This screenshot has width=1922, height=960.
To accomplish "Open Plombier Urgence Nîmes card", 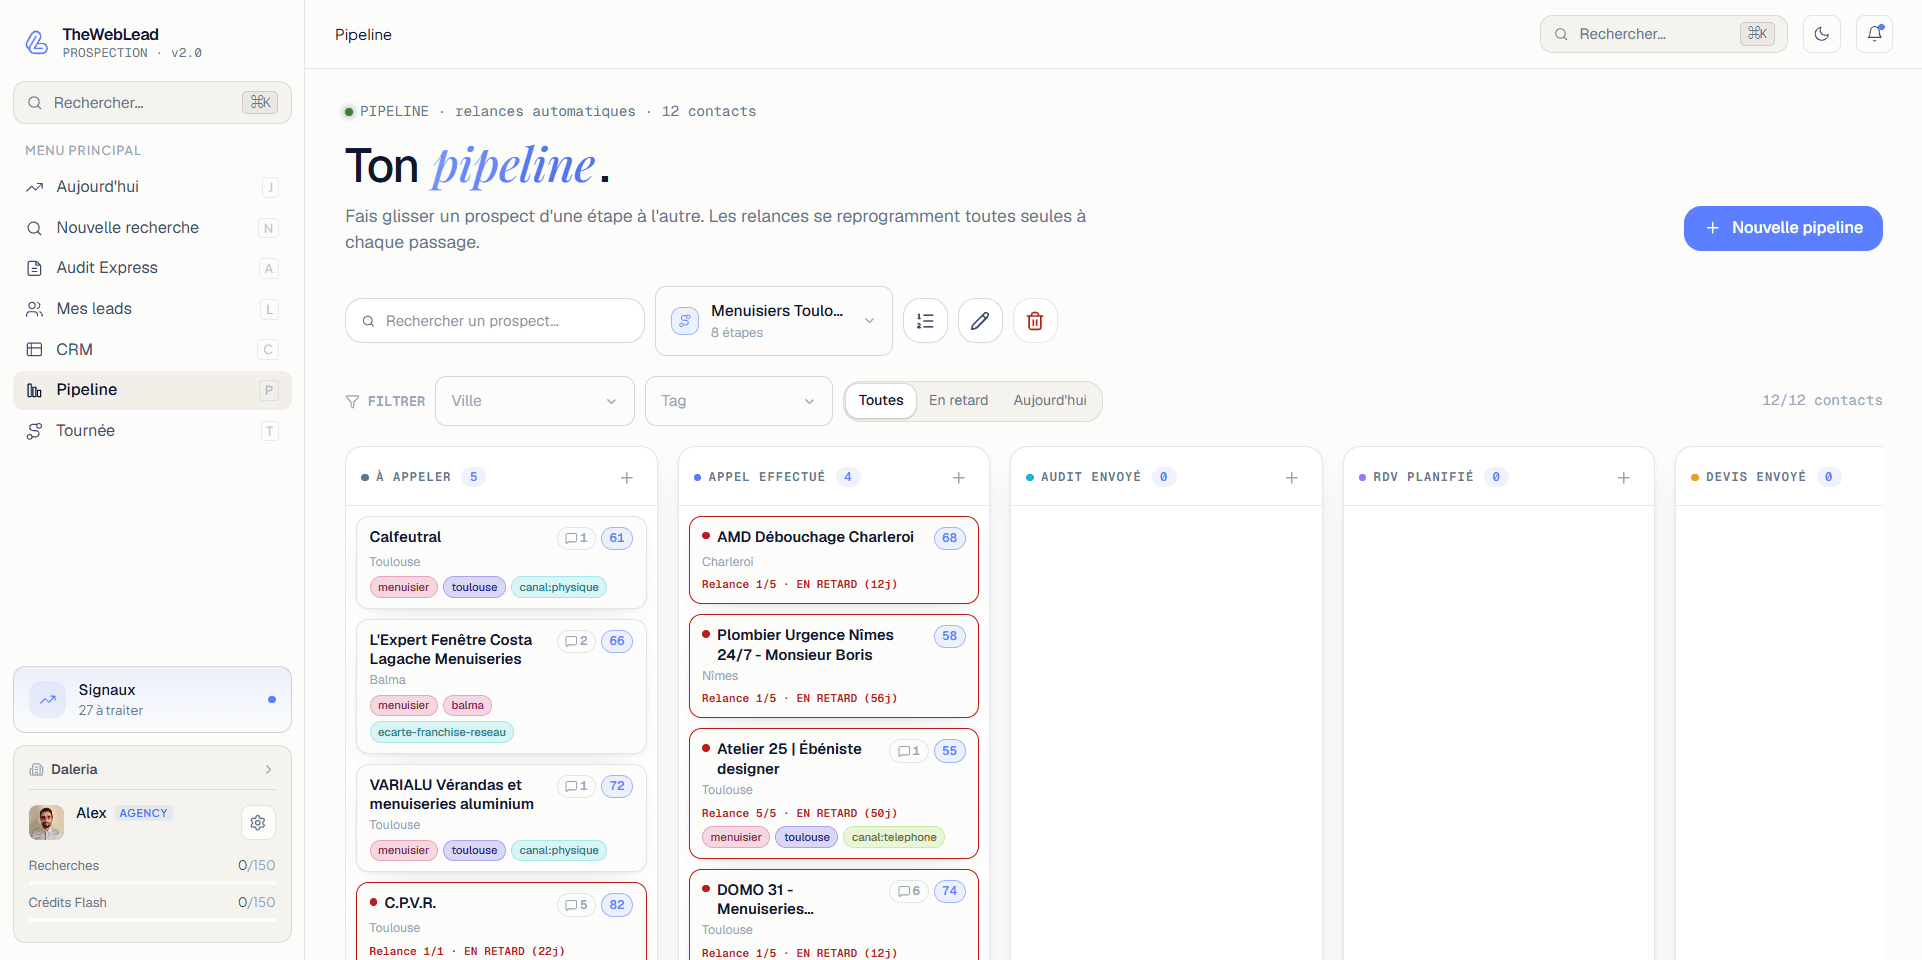I will pyautogui.click(x=834, y=666).
